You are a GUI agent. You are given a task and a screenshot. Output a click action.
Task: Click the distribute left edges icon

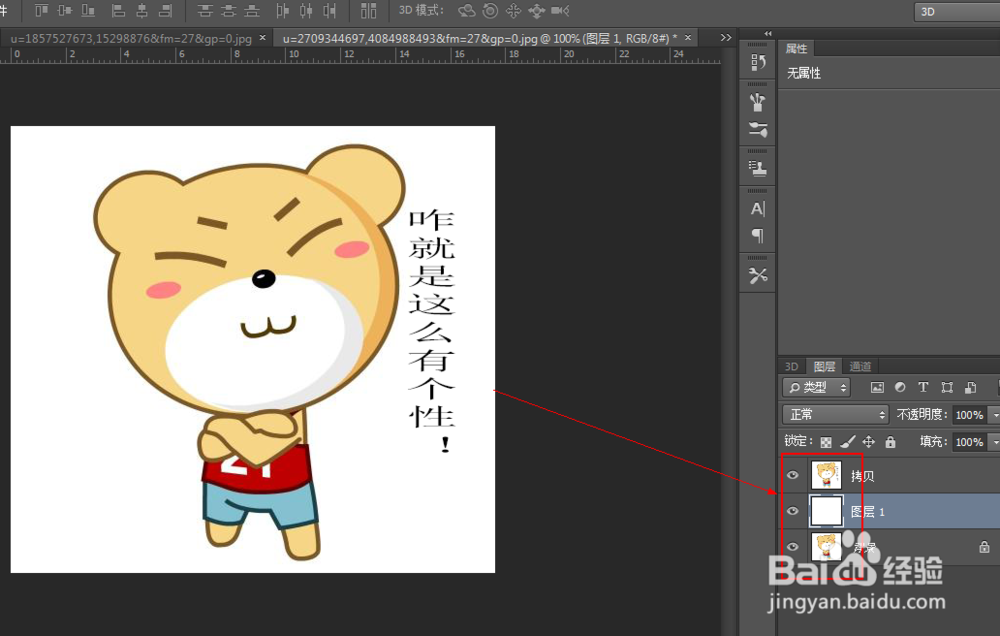click(283, 10)
